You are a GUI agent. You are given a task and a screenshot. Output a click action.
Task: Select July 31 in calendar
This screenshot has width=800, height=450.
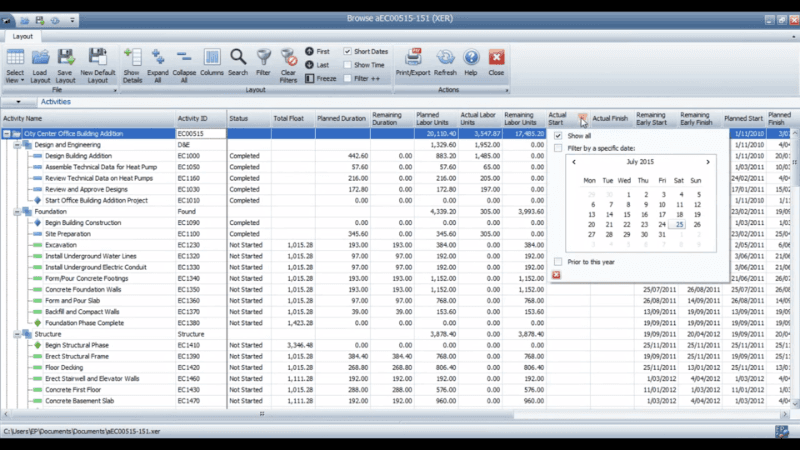click(662, 235)
